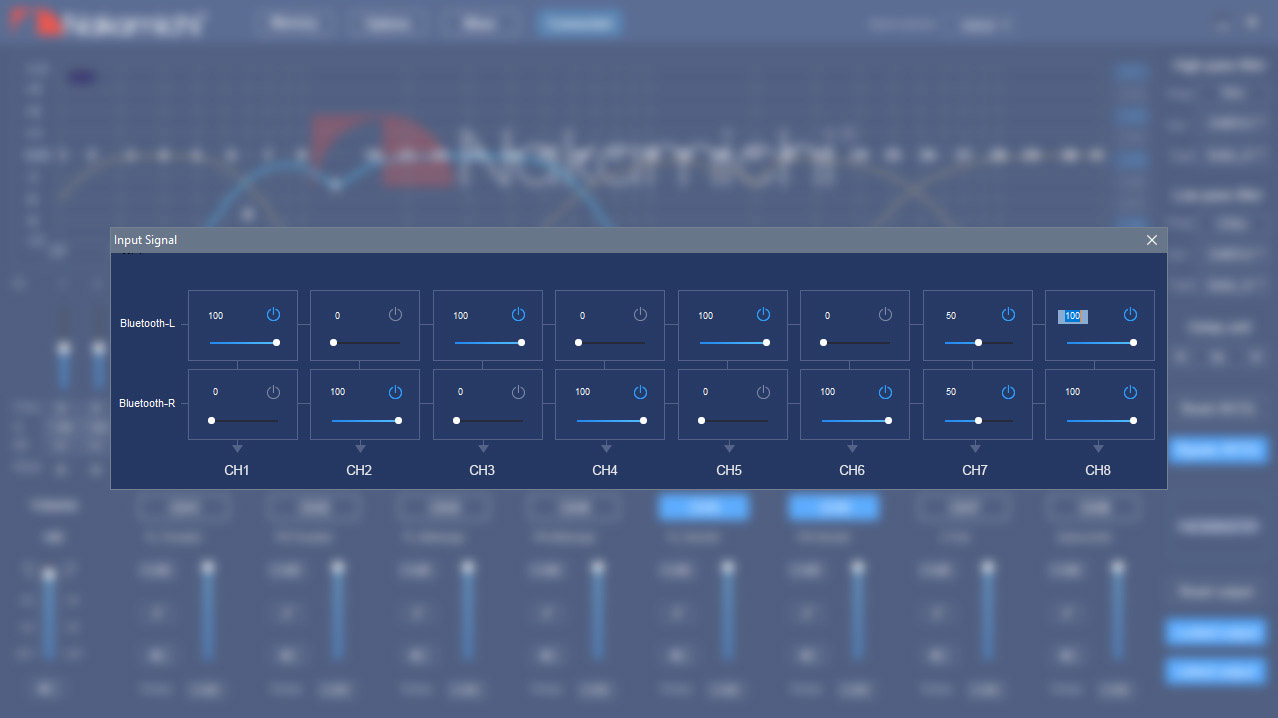Image resolution: width=1278 pixels, height=718 pixels.
Task: Click the Bluetooth-L row label
Action: pyautogui.click(x=147, y=323)
